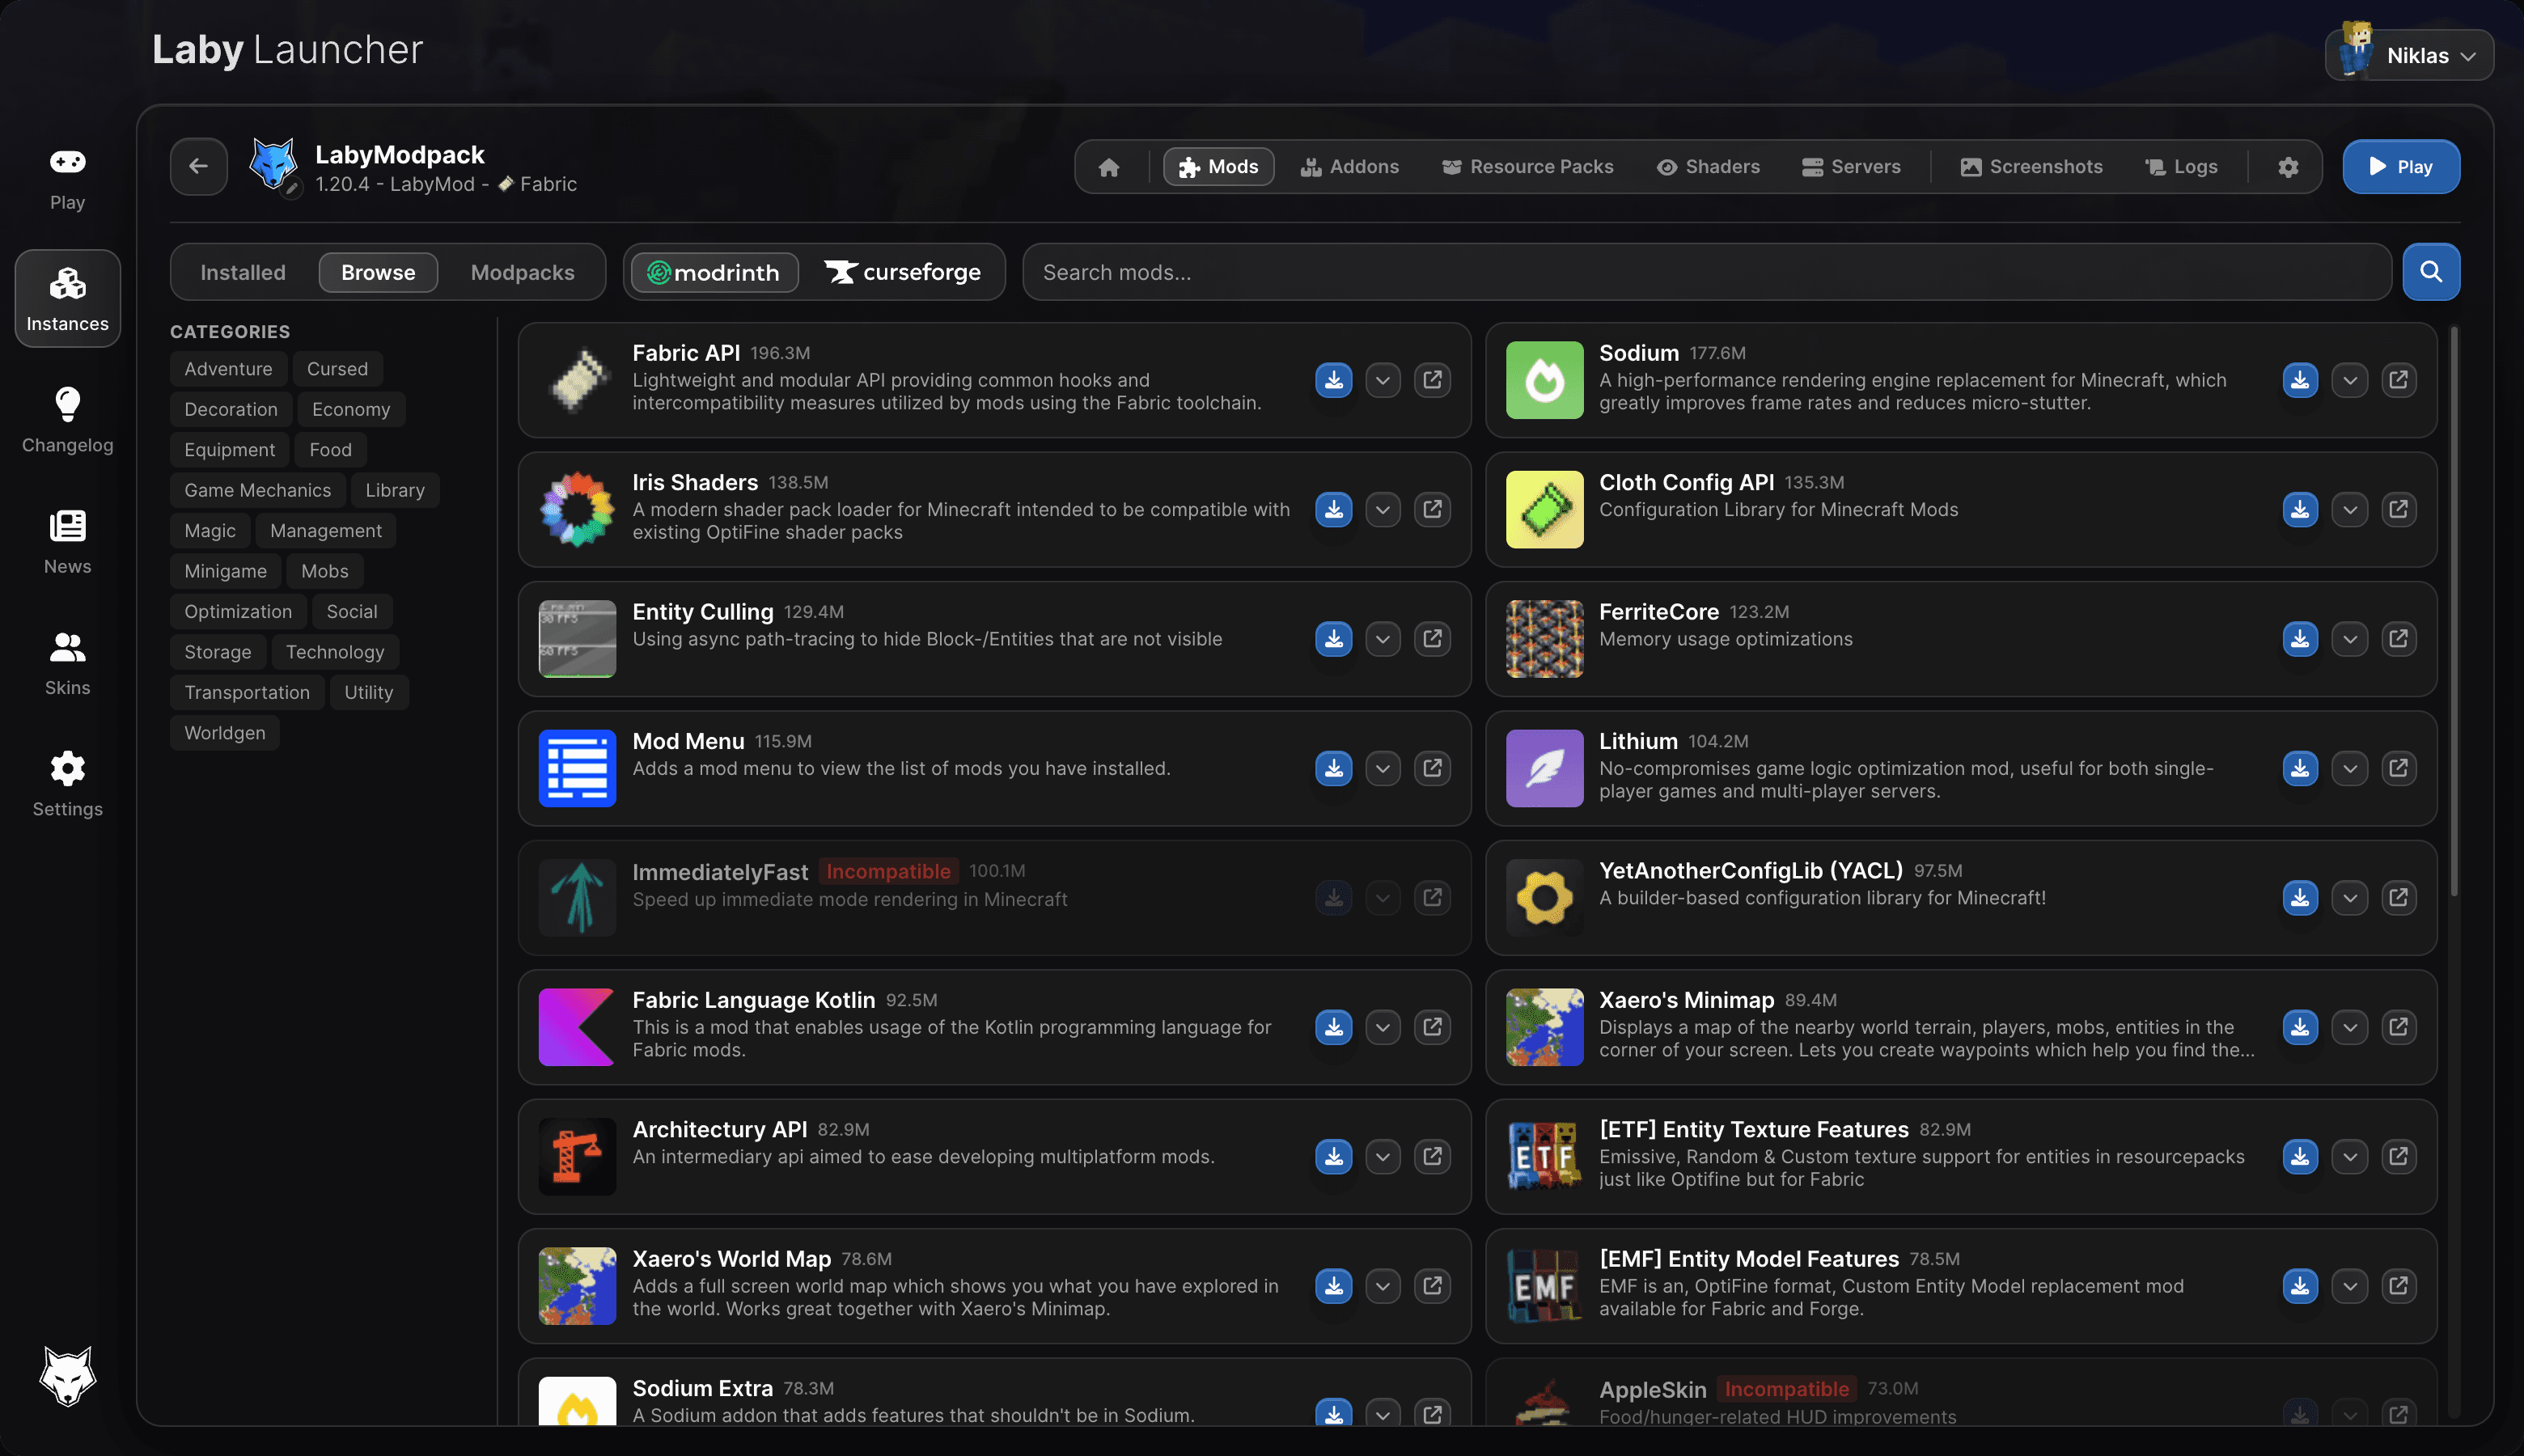Select the Mods tab button
The image size is (2524, 1456).
[x=1218, y=167]
